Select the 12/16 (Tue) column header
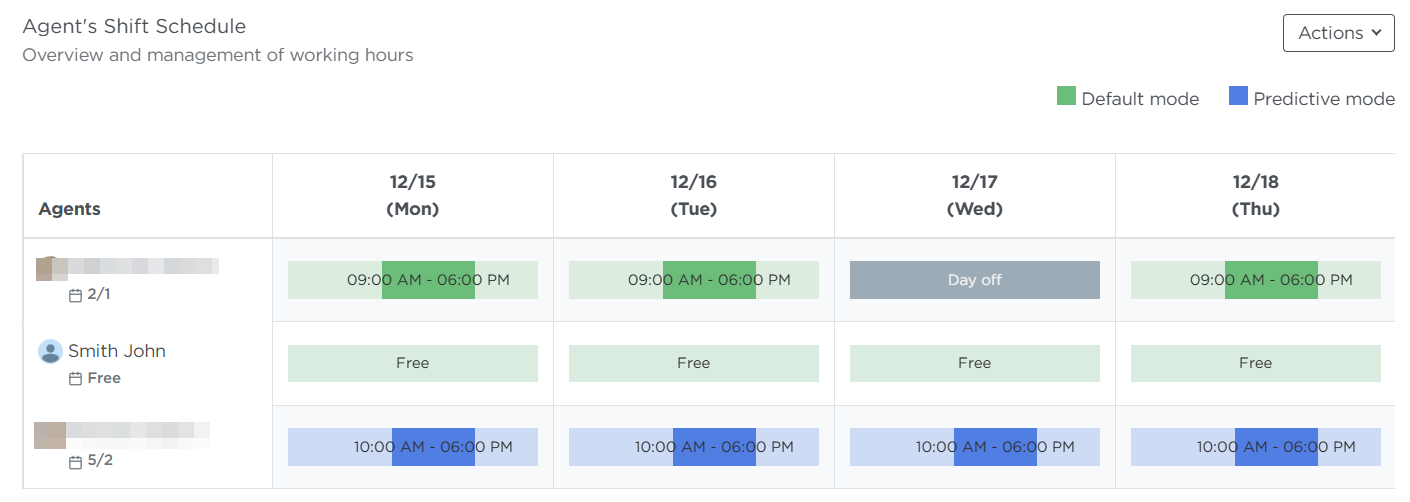1410x502 pixels. point(693,196)
